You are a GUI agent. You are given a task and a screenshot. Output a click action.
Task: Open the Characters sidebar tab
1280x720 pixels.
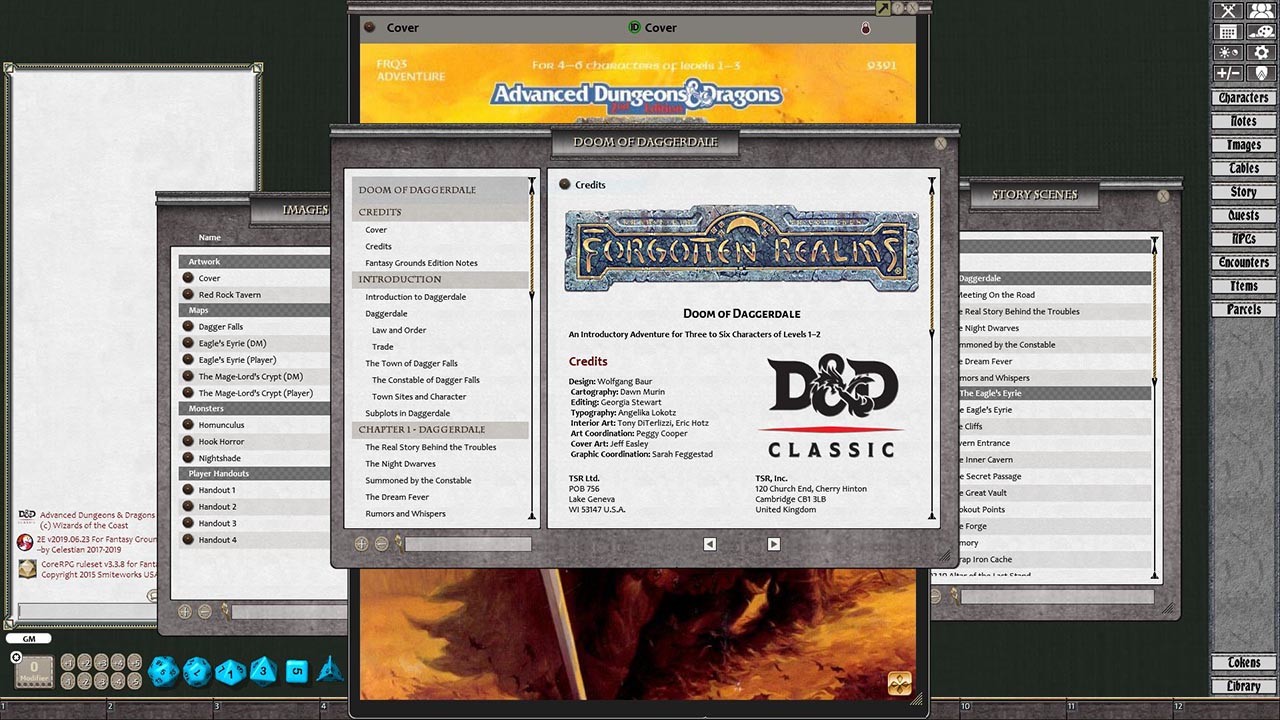1244,98
